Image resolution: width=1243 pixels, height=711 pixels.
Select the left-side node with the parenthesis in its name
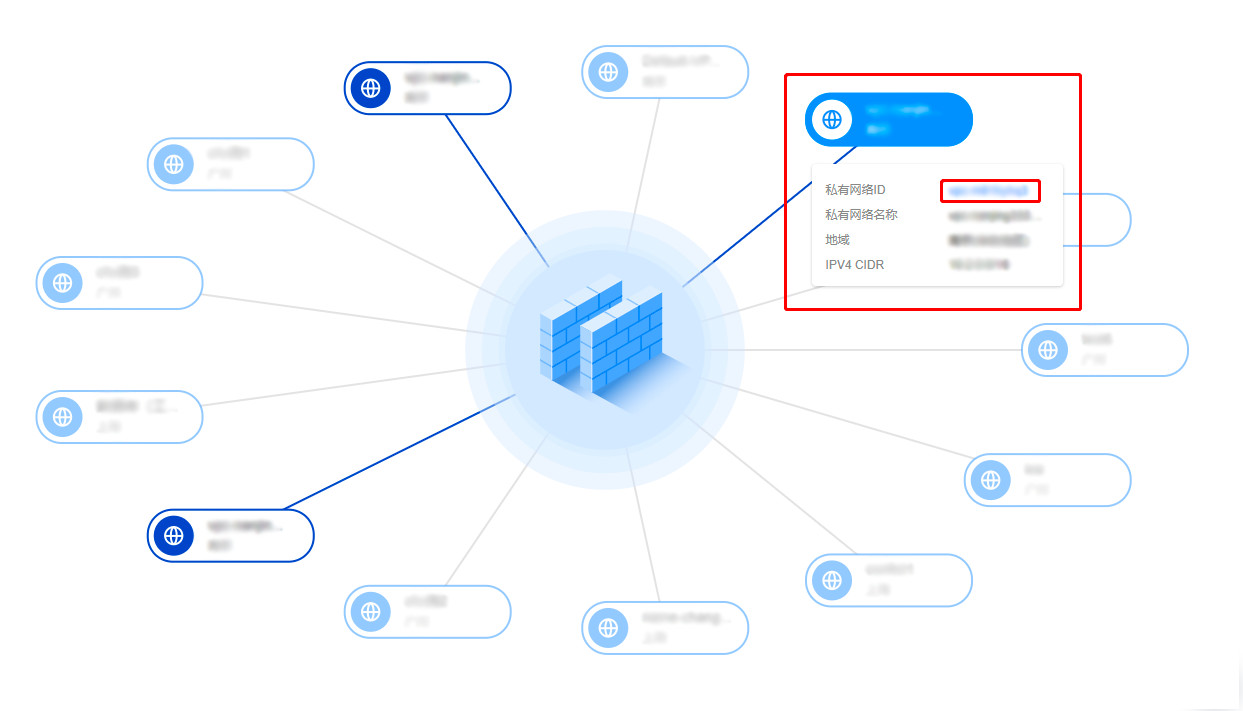tap(120, 416)
